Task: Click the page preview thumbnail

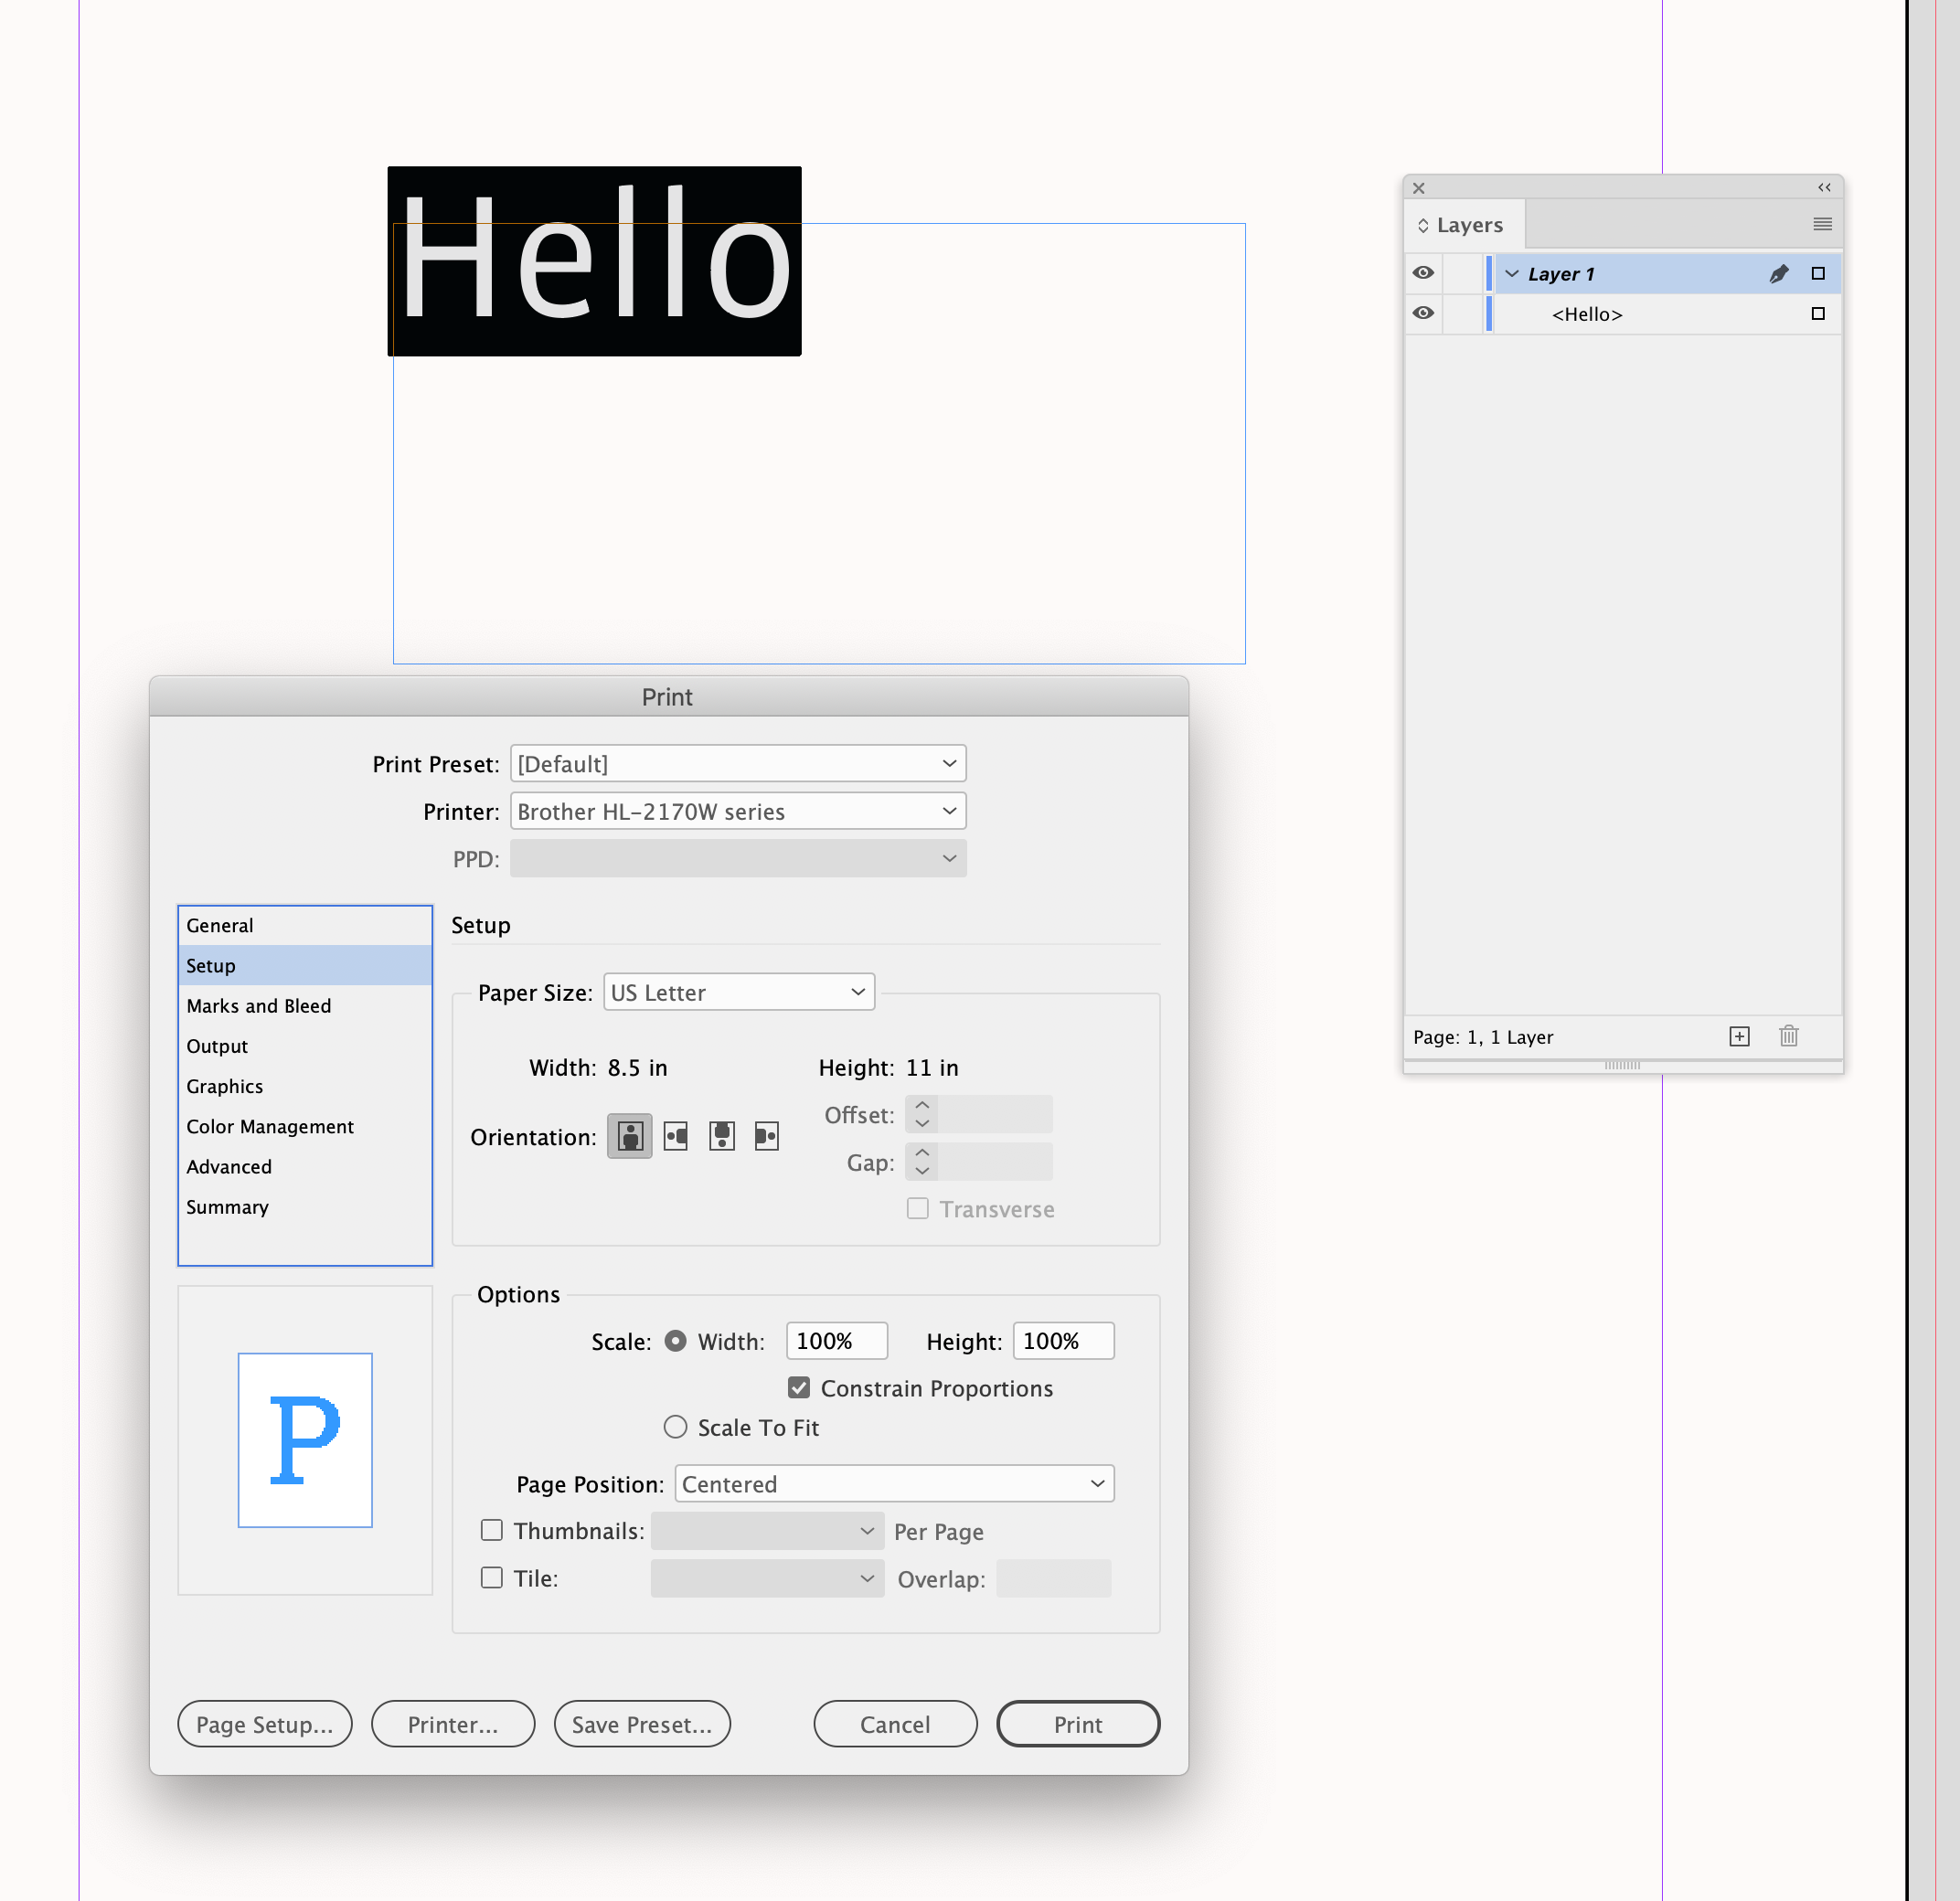Action: coord(304,1440)
